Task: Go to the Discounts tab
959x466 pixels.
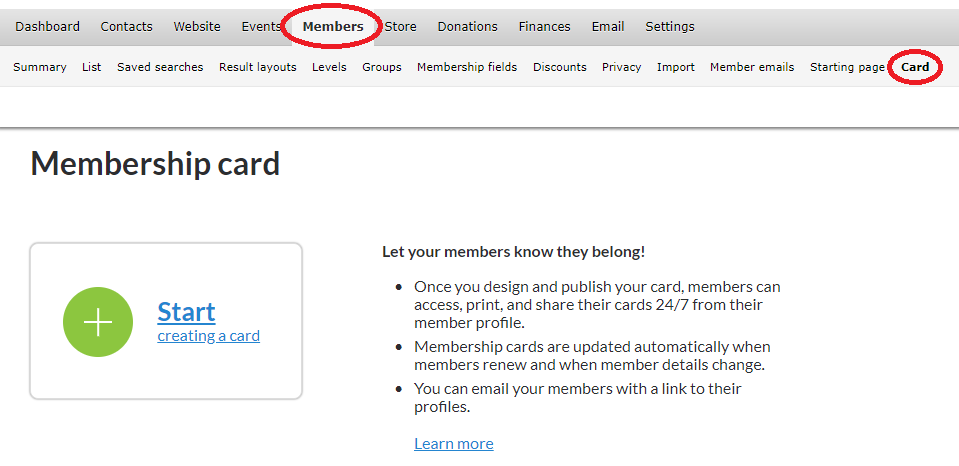Action: tap(560, 67)
